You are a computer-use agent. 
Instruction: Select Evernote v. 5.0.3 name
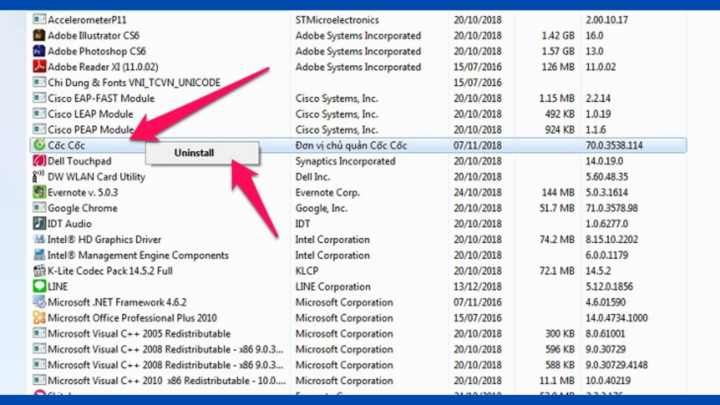83,192
